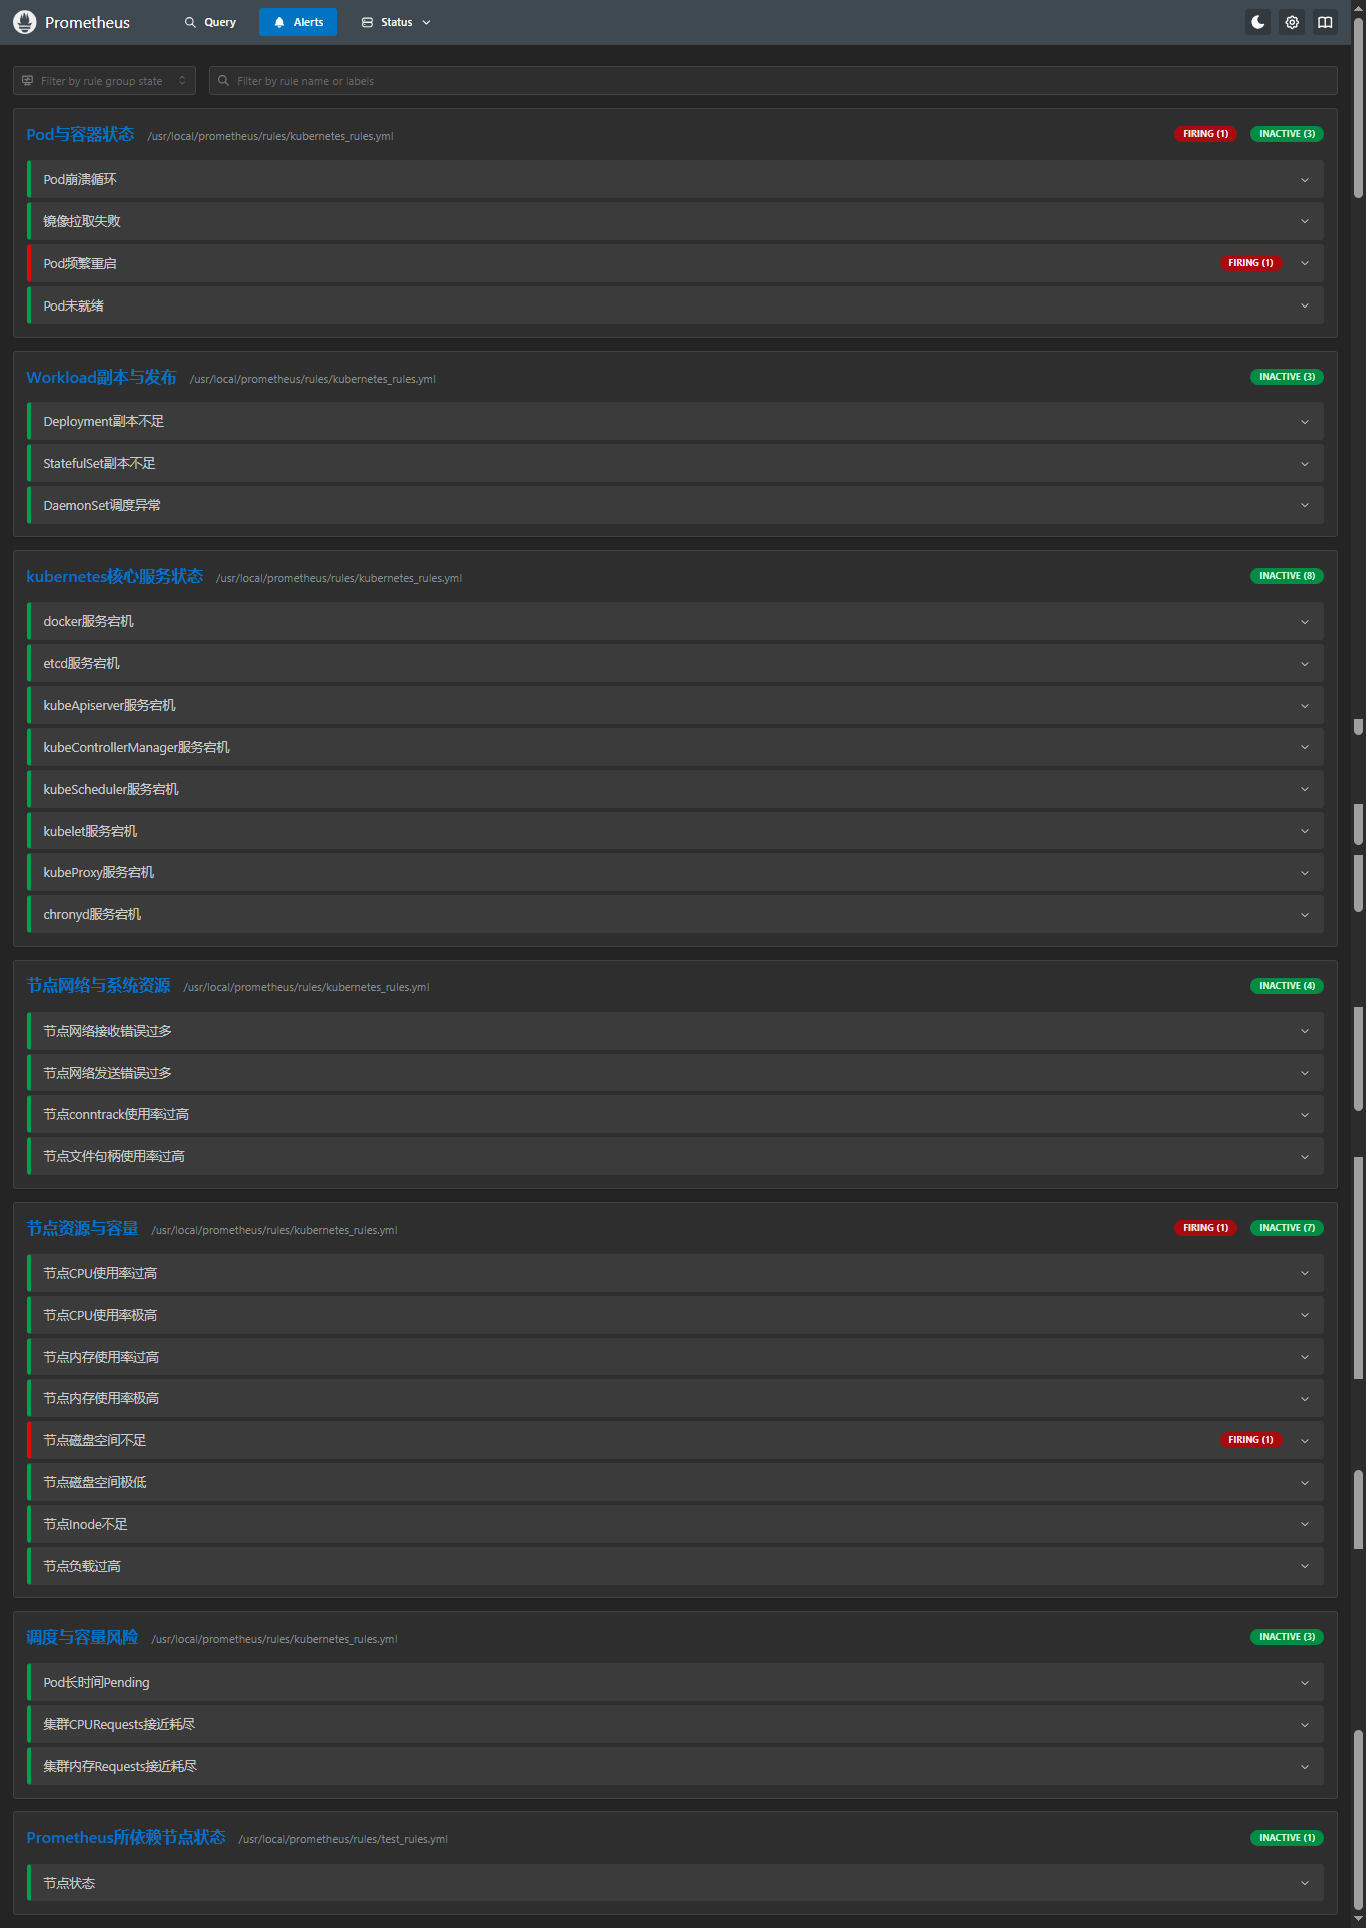
Task: Click INACTIVE (8) badge for kubernetes核心服务状态
Action: click(1287, 576)
